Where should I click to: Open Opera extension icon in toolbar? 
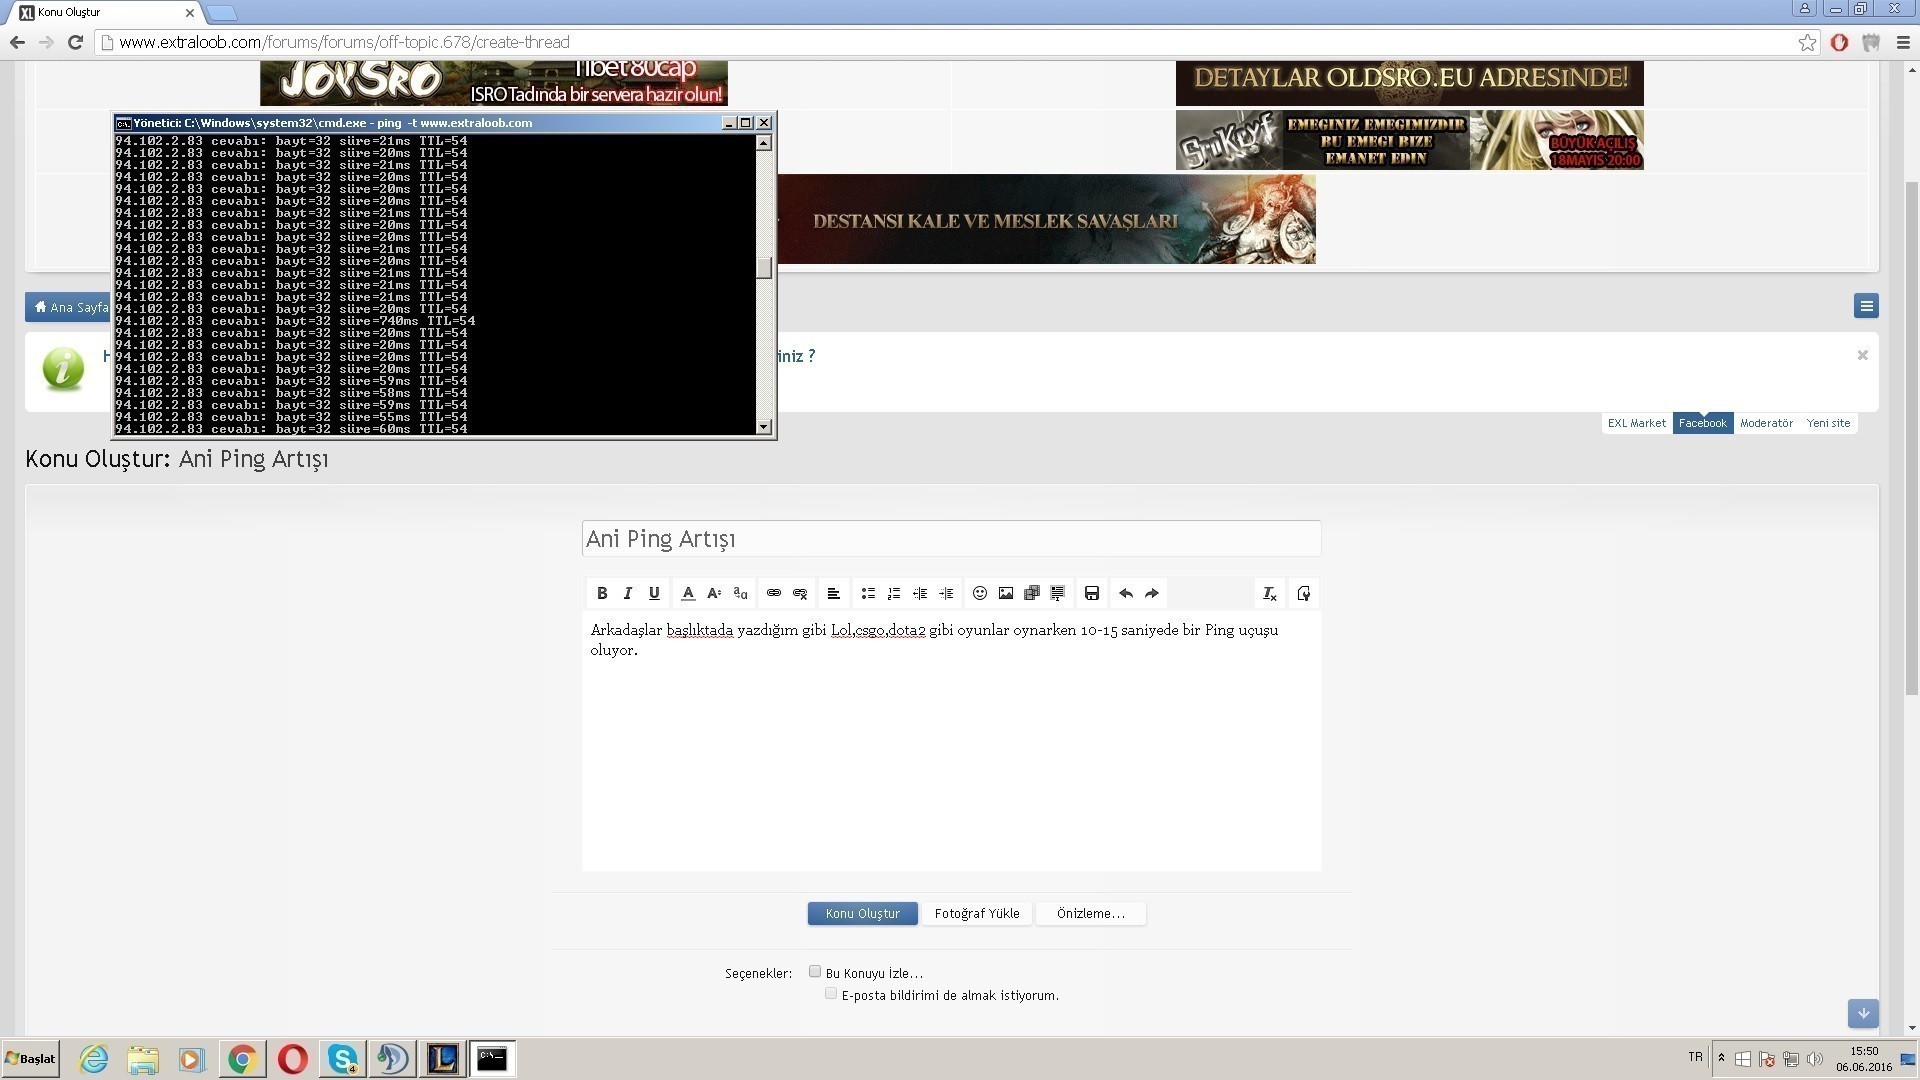[x=1839, y=42]
